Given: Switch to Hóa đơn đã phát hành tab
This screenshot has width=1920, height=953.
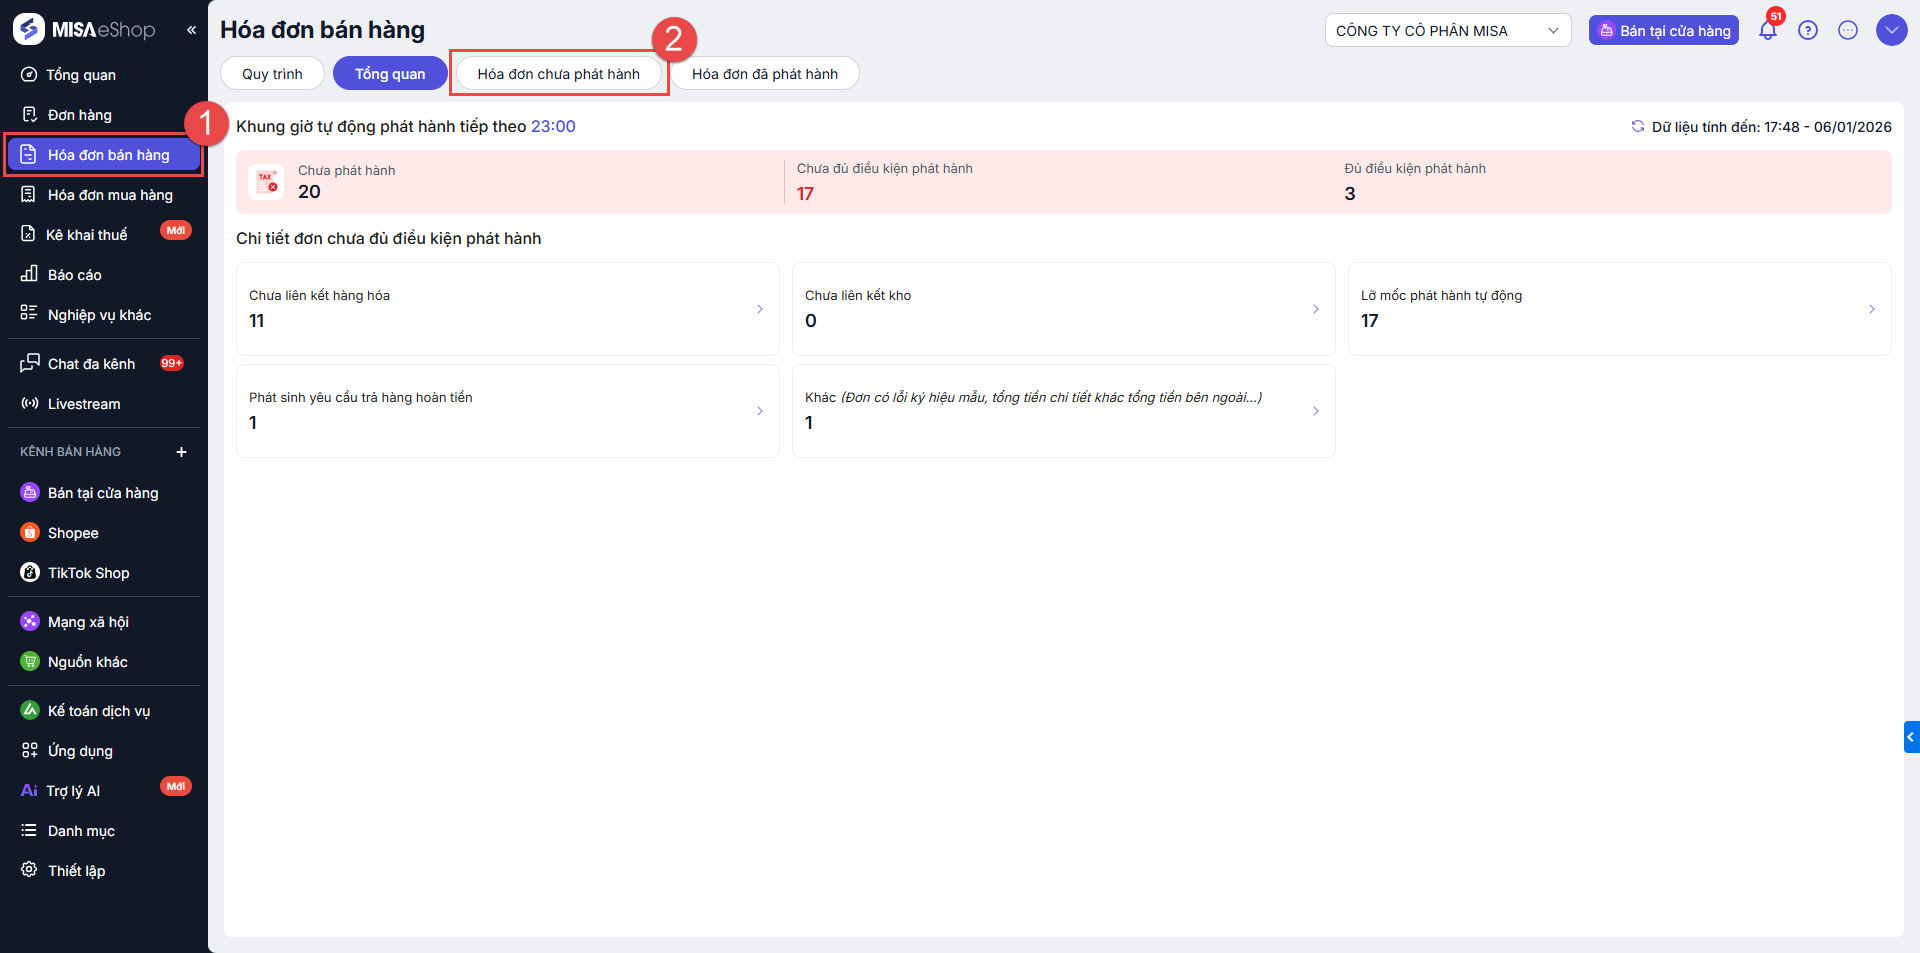Looking at the screenshot, I should pos(764,74).
